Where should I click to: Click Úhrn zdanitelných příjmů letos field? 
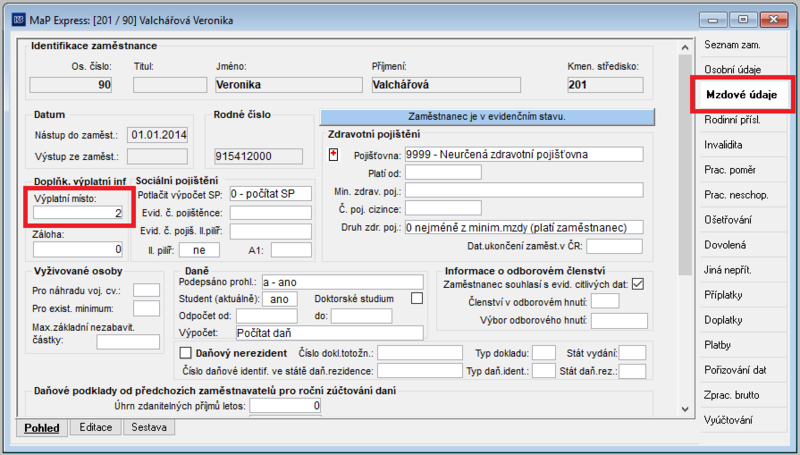click(285, 406)
